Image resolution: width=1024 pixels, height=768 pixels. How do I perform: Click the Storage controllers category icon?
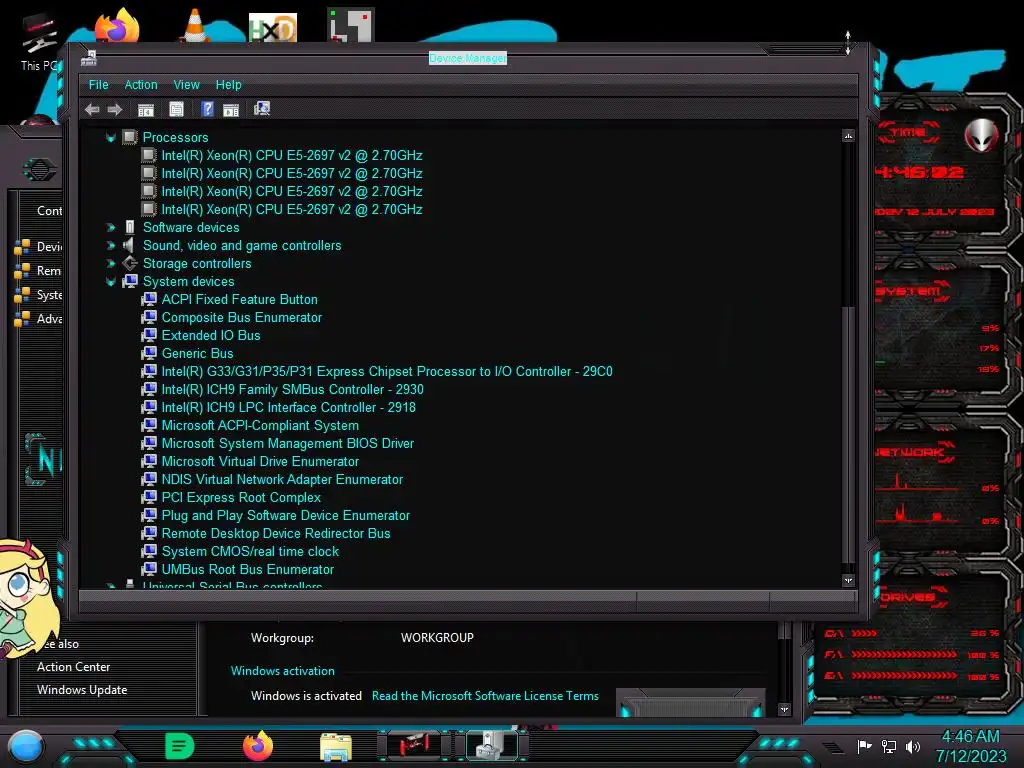pos(130,263)
